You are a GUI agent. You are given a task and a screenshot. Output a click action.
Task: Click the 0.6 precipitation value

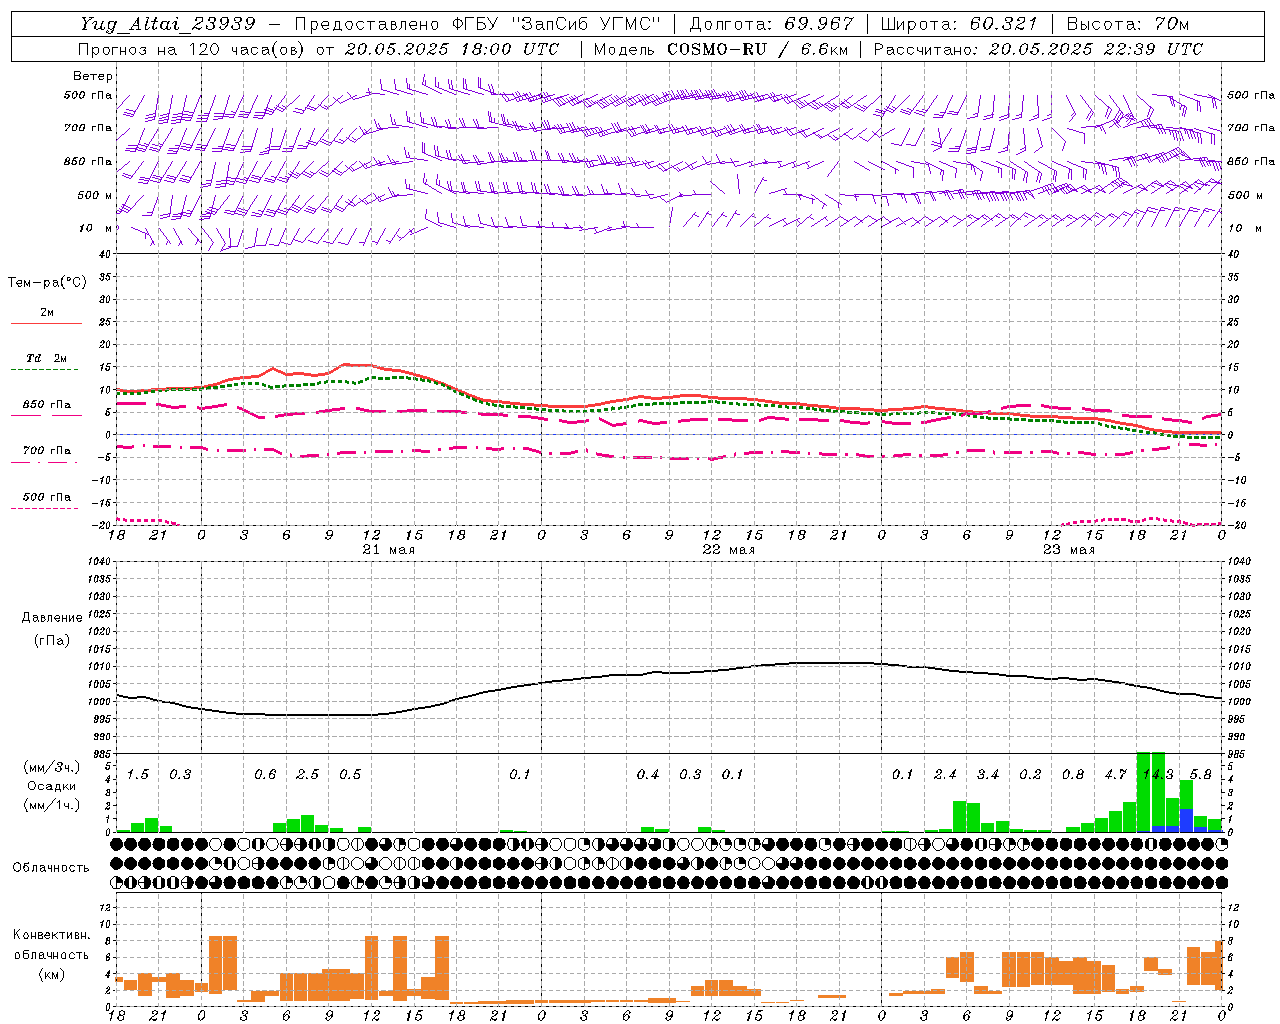click(x=265, y=775)
